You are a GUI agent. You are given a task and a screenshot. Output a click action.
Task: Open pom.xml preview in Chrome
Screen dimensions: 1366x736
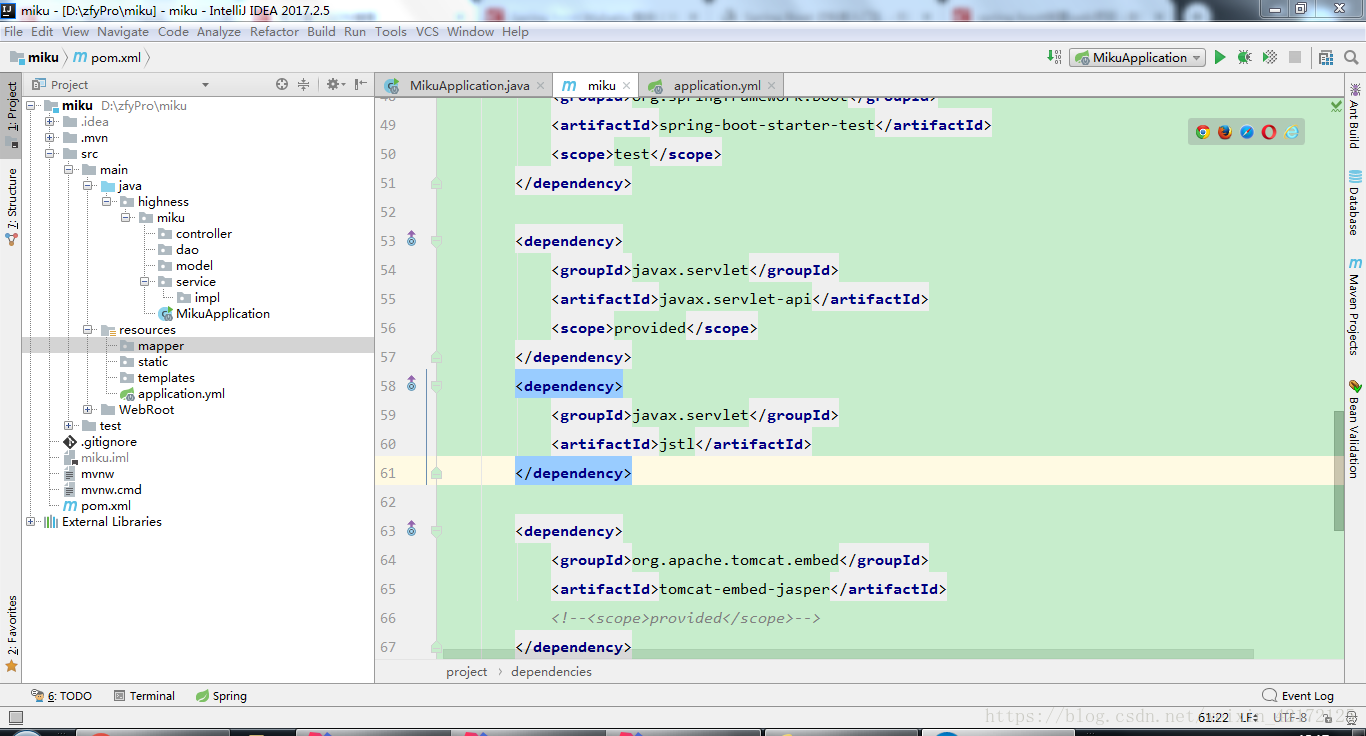pyautogui.click(x=1203, y=132)
